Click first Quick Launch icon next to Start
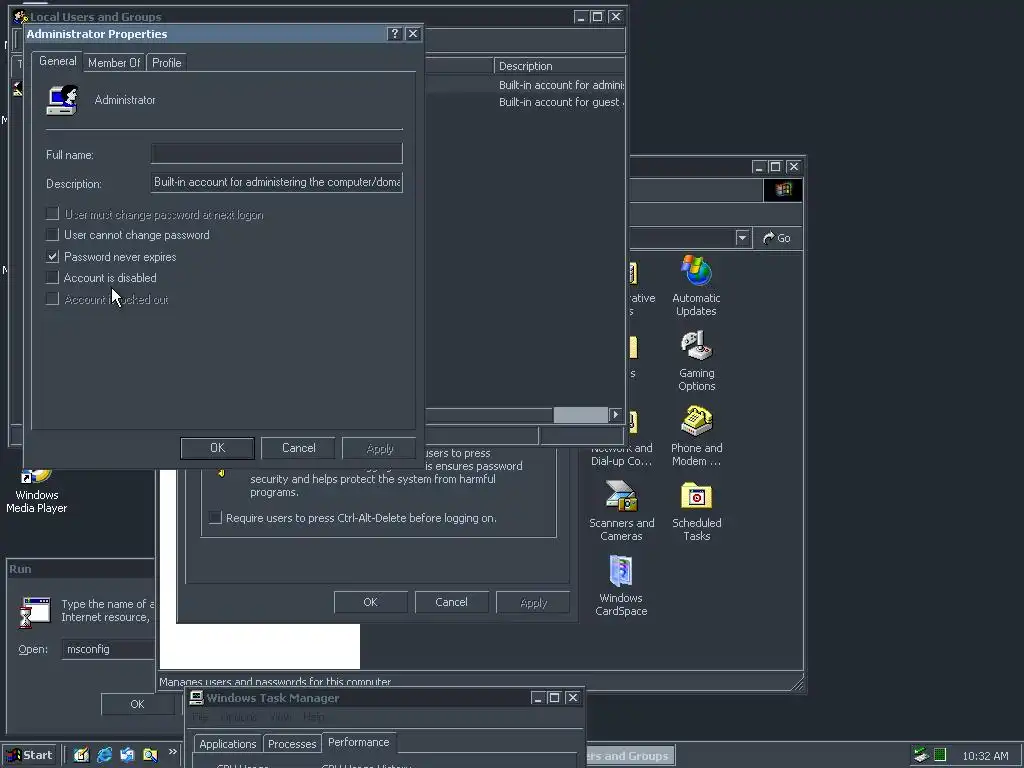Screen dimensions: 1024x768 (x=82, y=755)
